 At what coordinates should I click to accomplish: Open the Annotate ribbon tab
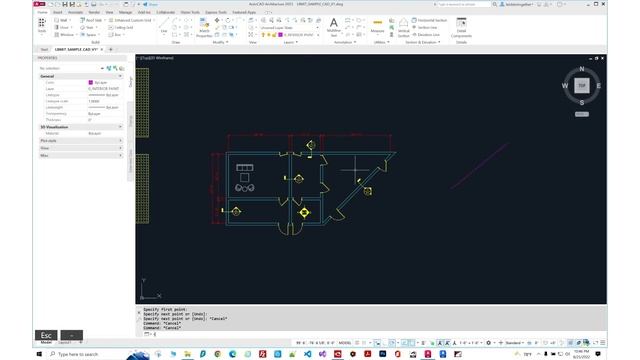(x=75, y=12)
